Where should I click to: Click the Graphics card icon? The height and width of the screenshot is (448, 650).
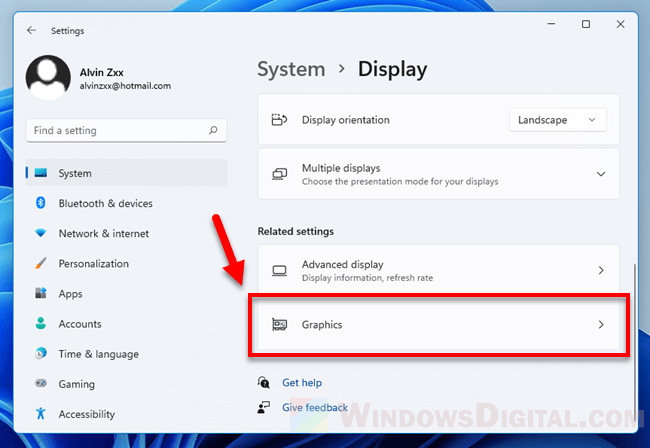[279, 324]
